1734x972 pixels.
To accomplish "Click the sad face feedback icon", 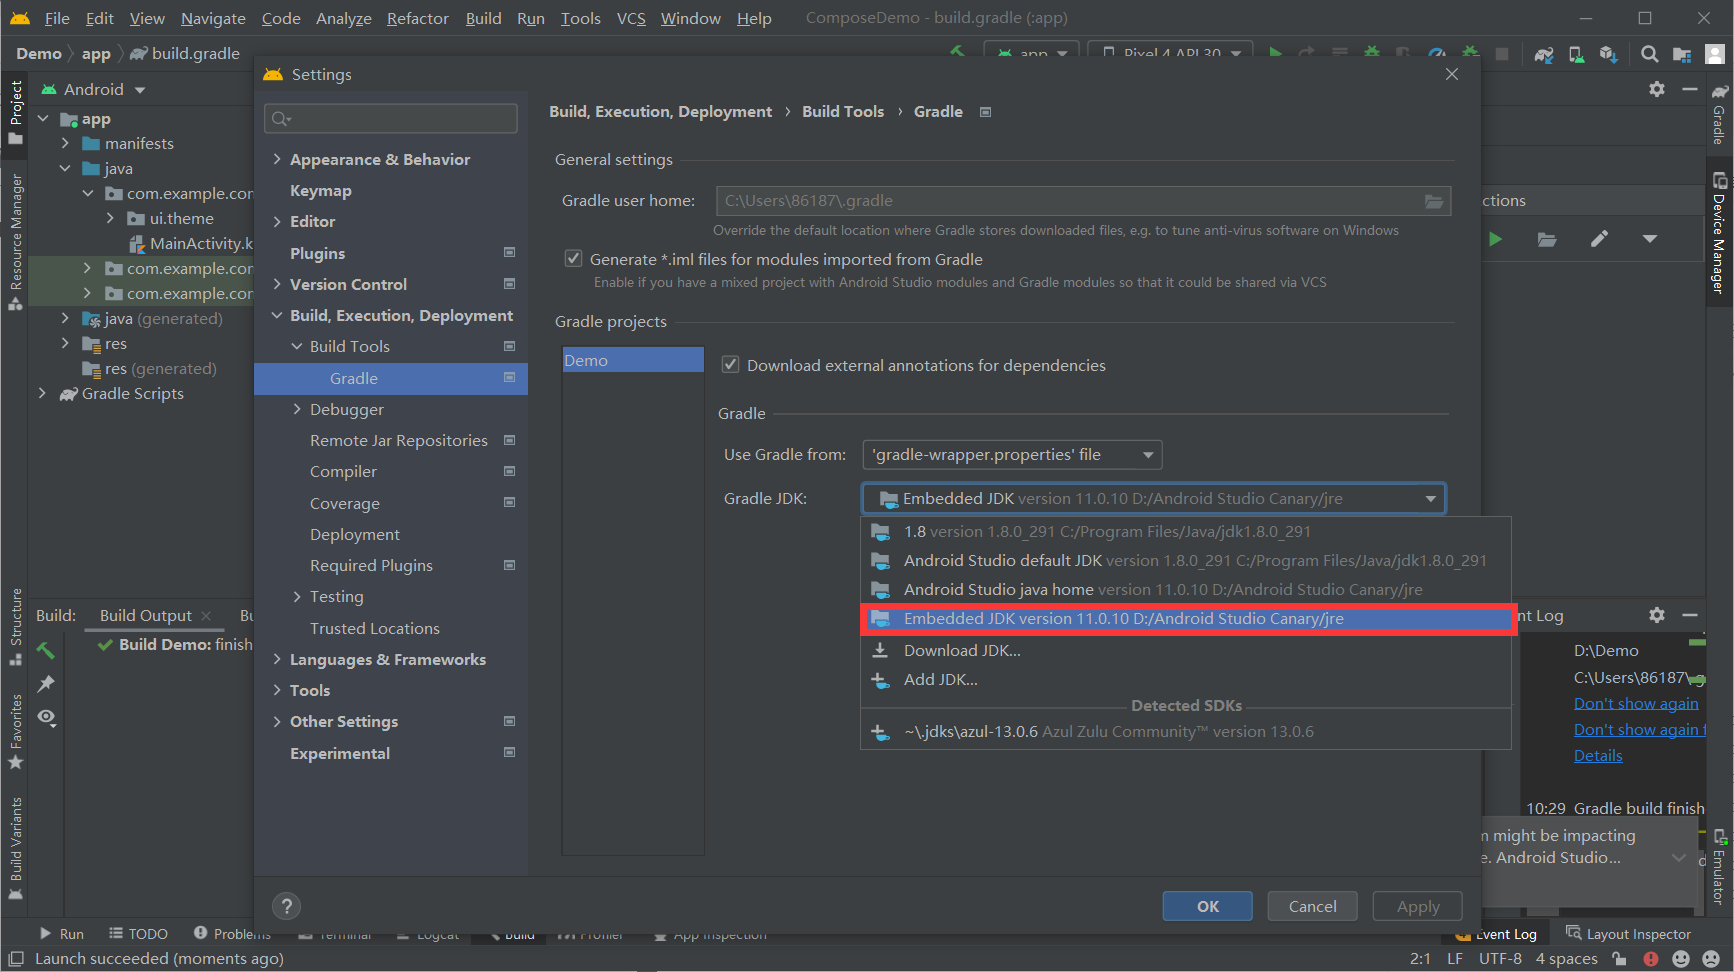I will [x=1712, y=958].
